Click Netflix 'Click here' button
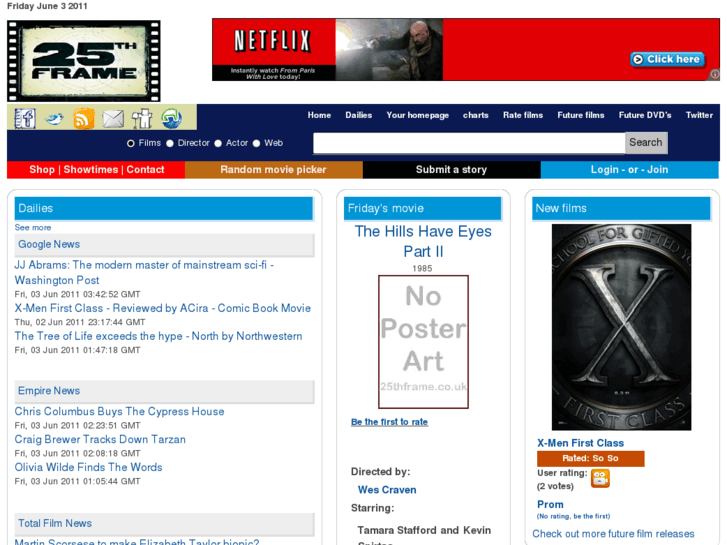 667,59
